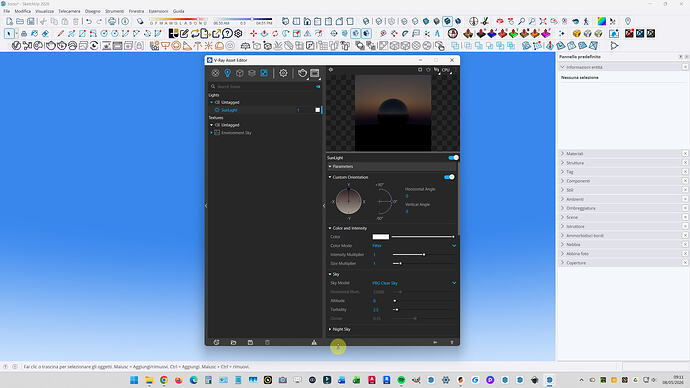Adjust the Intensity Multiplier slider
Viewport: 690px width, 388px height.
[x=424, y=255]
